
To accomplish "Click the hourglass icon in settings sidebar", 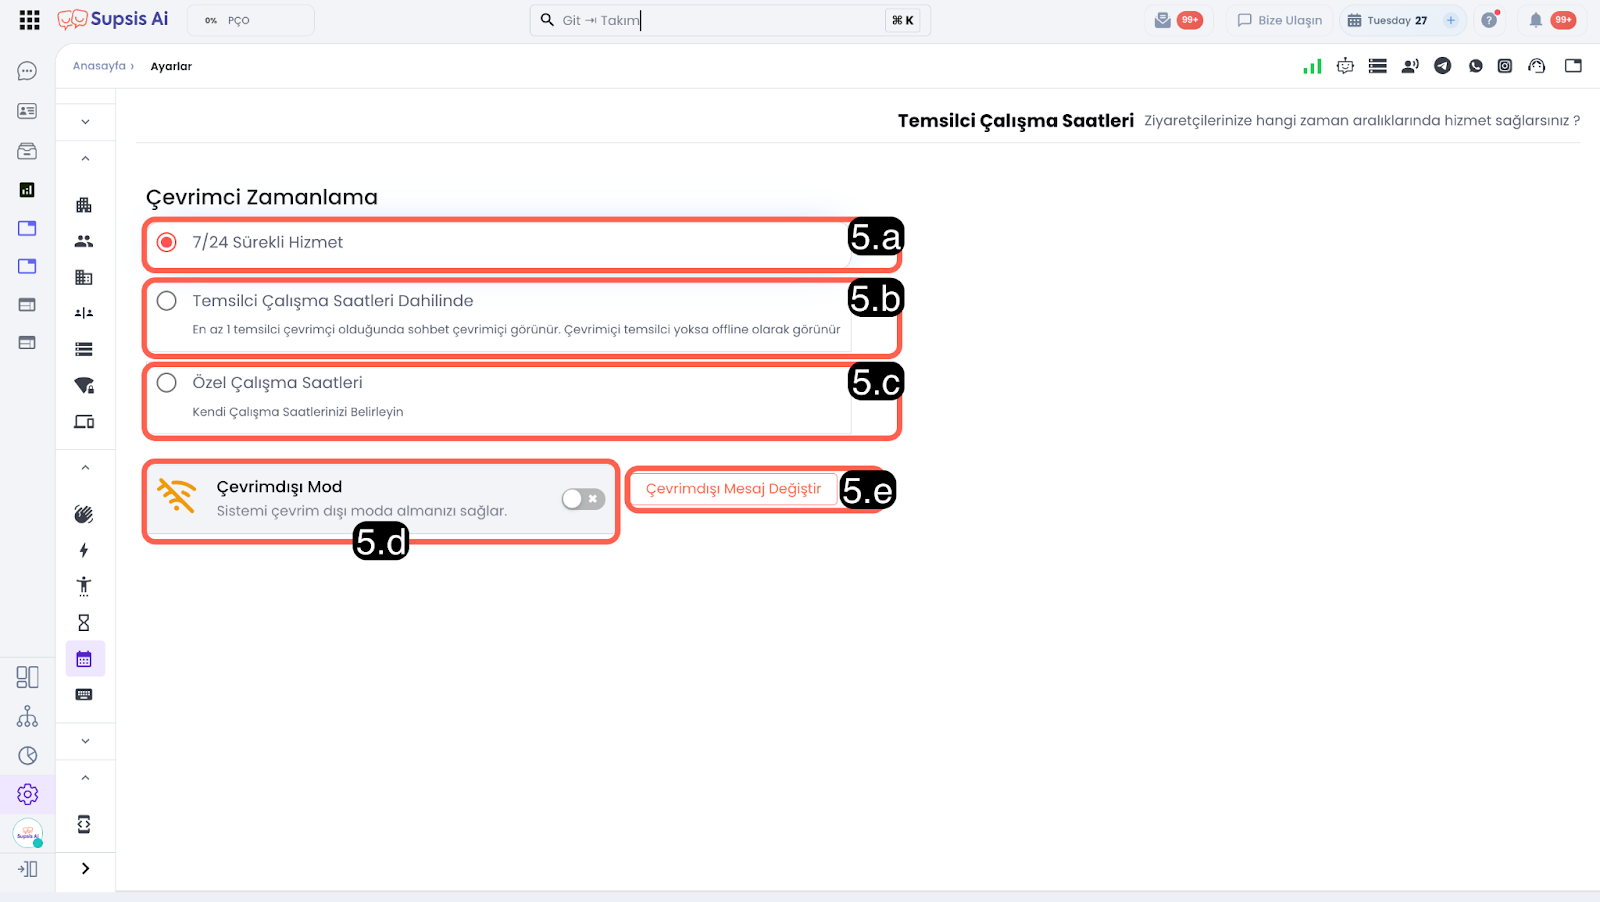I will [84, 623].
